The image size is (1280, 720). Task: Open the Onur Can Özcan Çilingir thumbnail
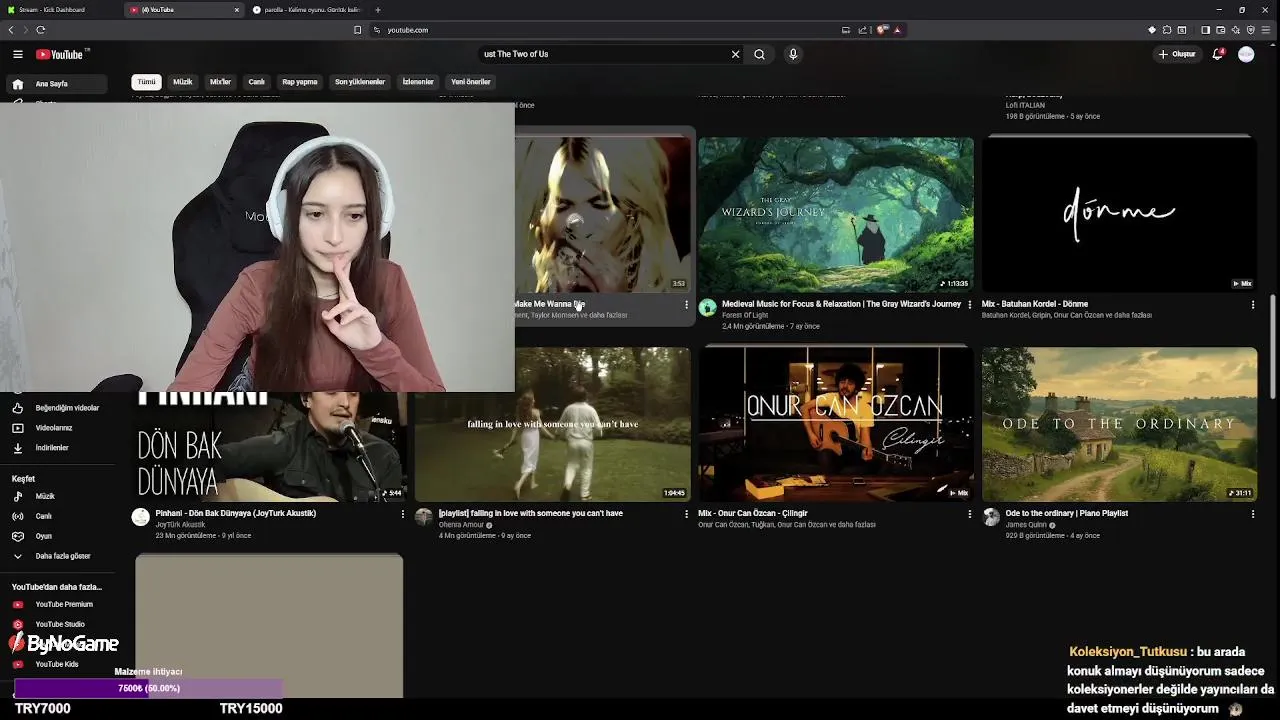point(836,424)
